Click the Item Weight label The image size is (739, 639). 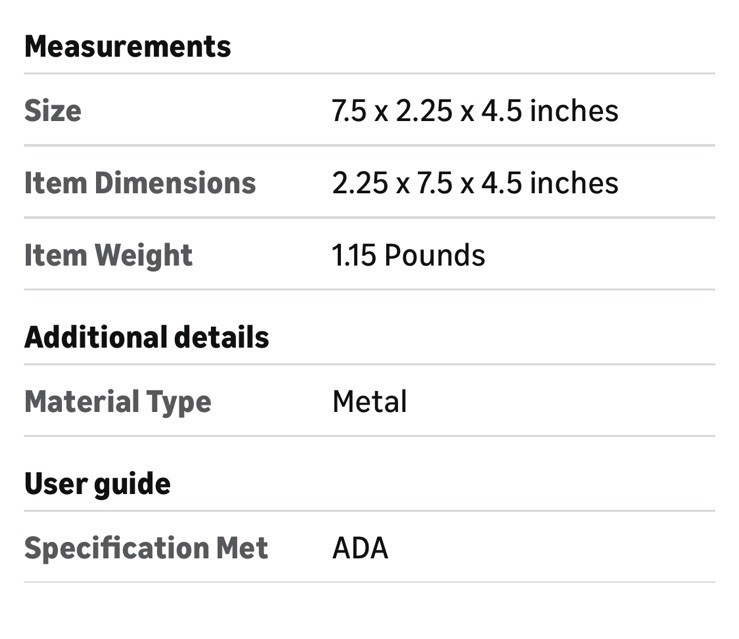click(108, 255)
